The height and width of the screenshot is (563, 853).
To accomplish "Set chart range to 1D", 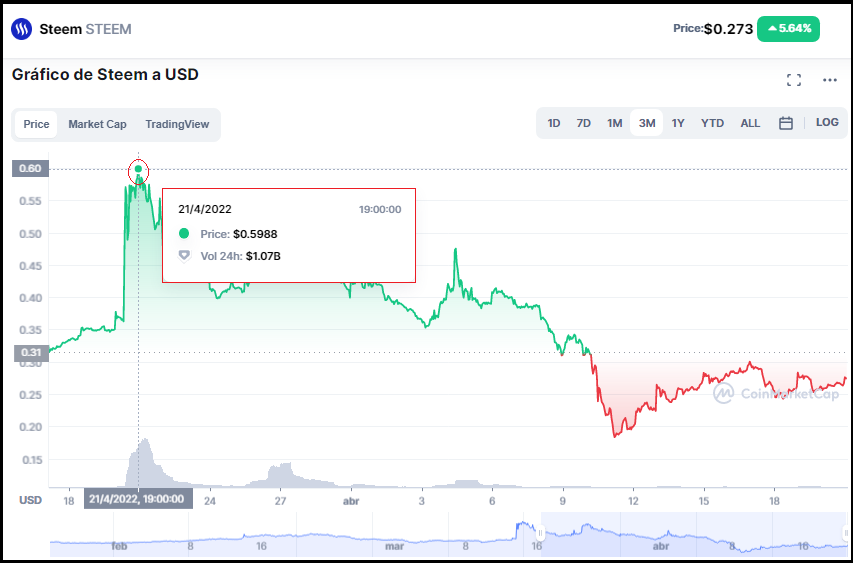I will (554, 123).
